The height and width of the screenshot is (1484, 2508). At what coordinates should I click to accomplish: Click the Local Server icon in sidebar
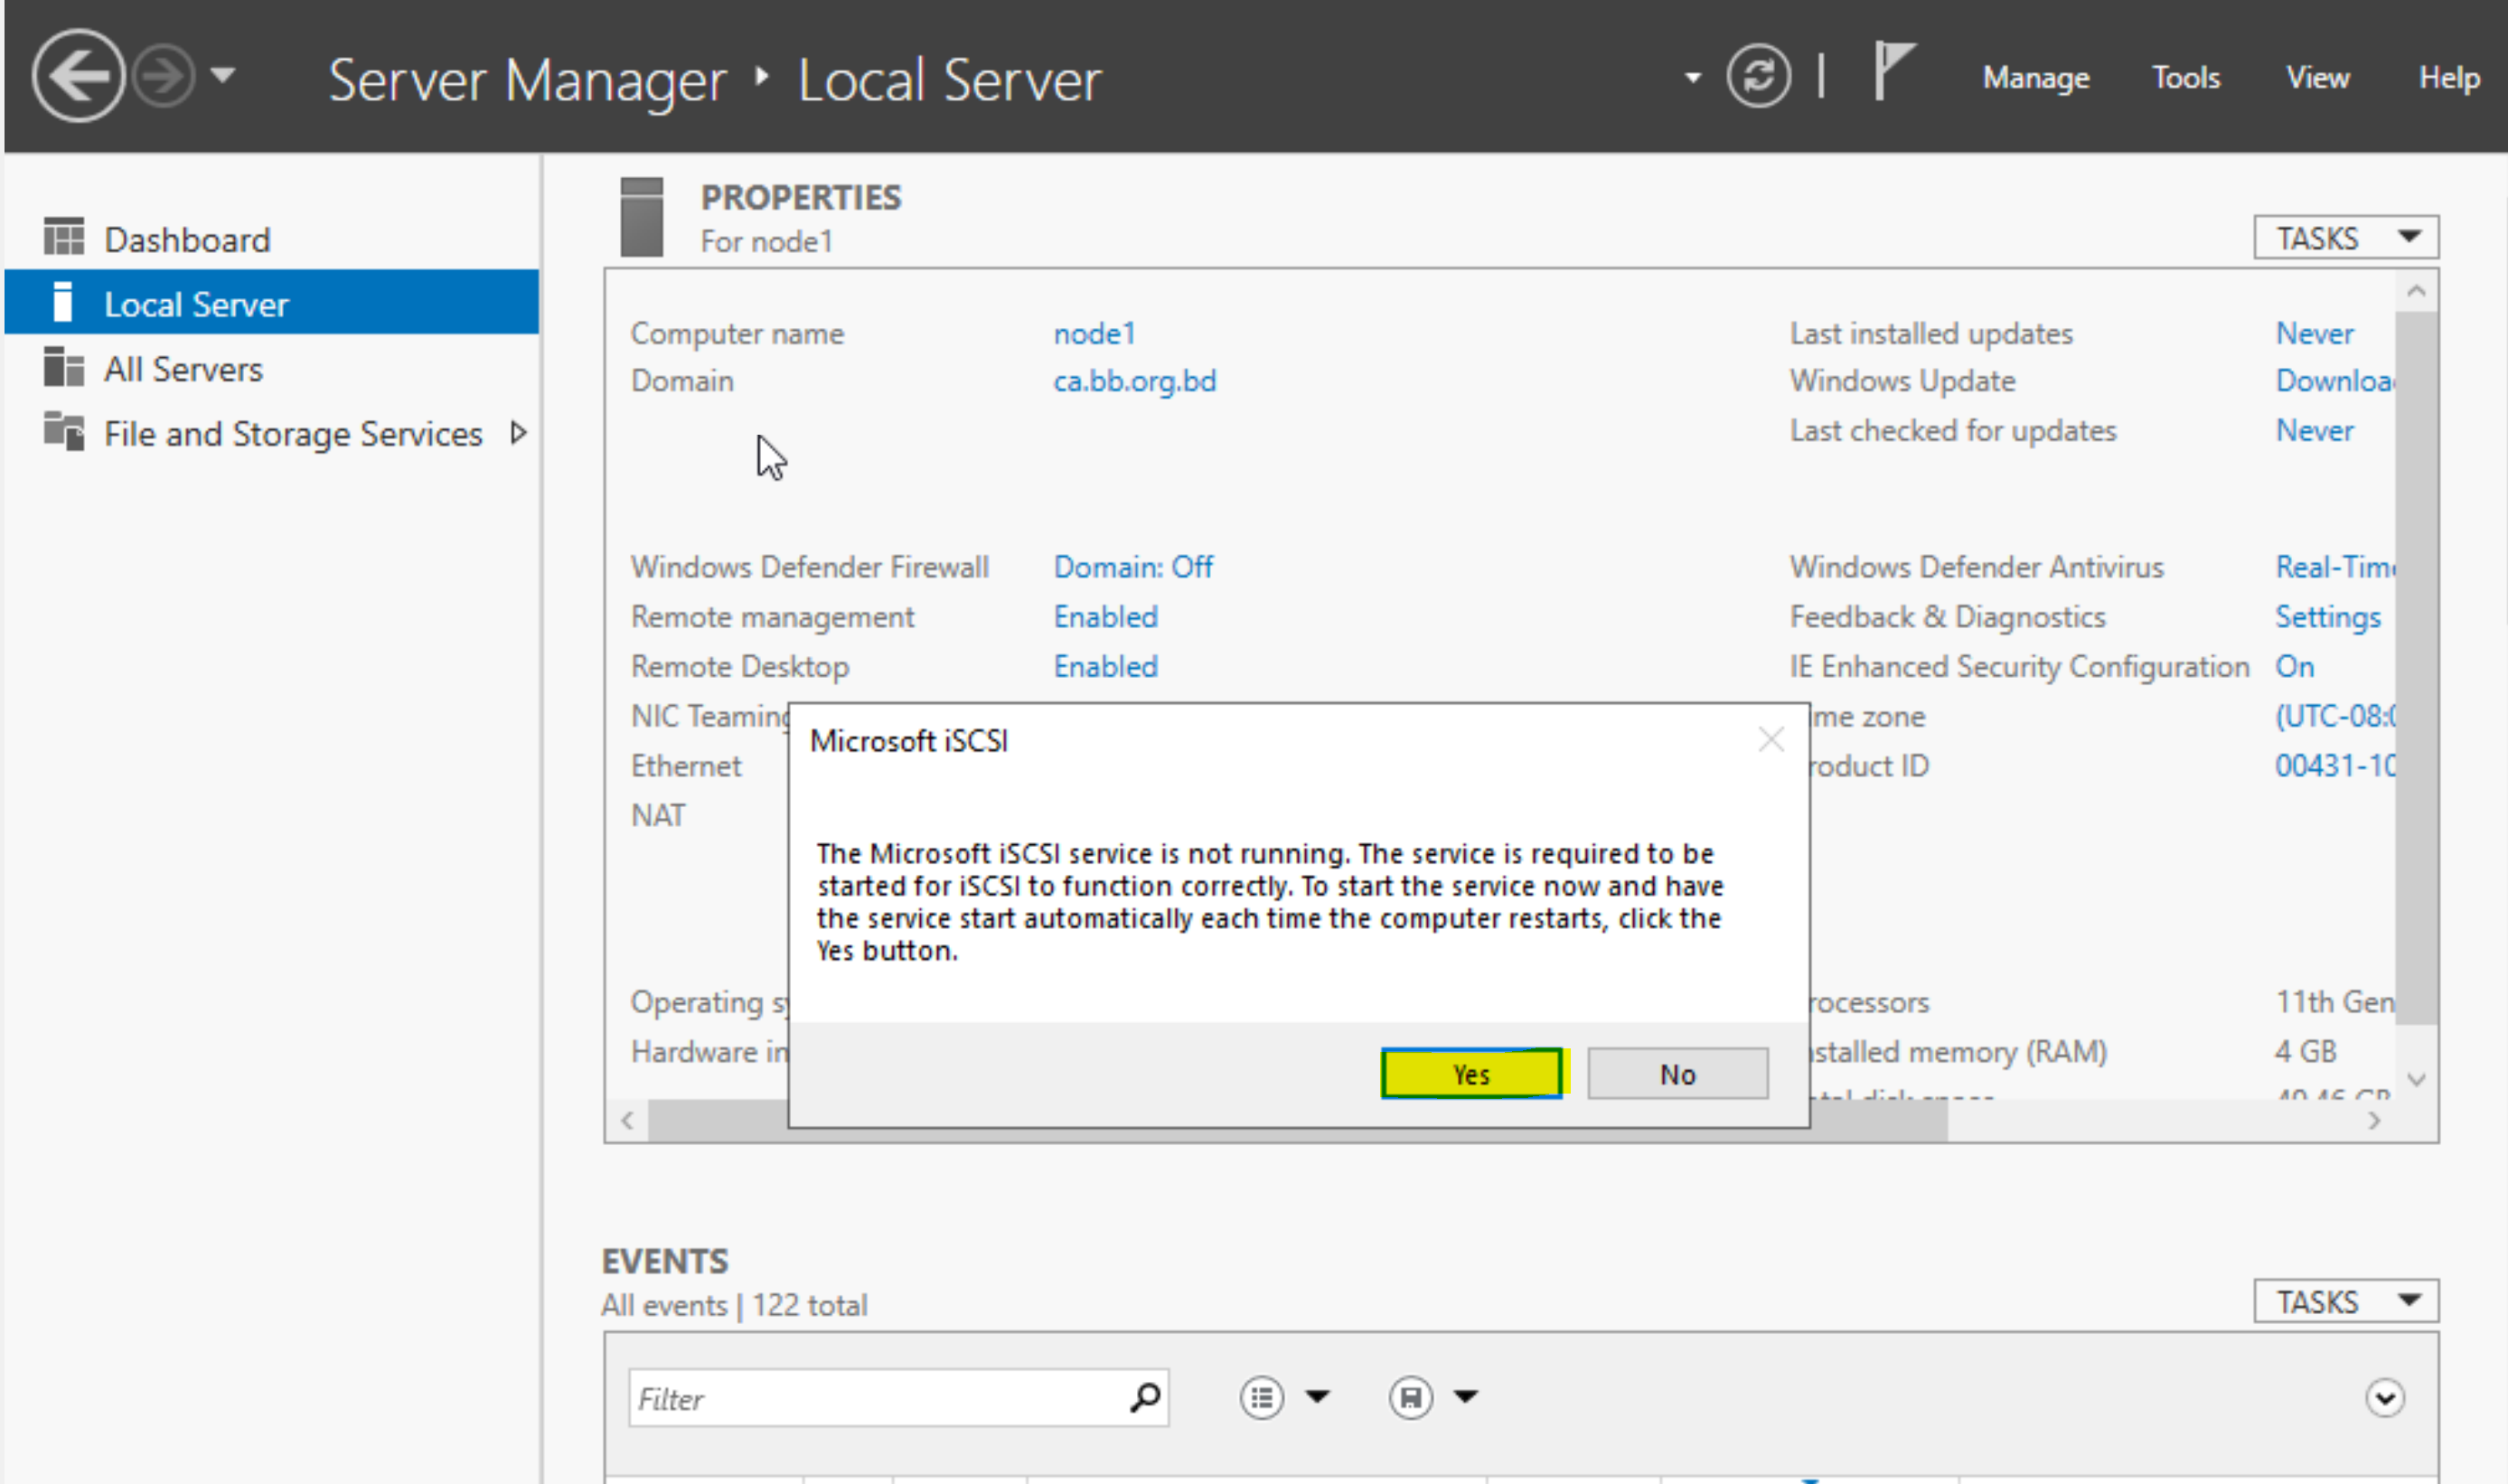[x=63, y=302]
